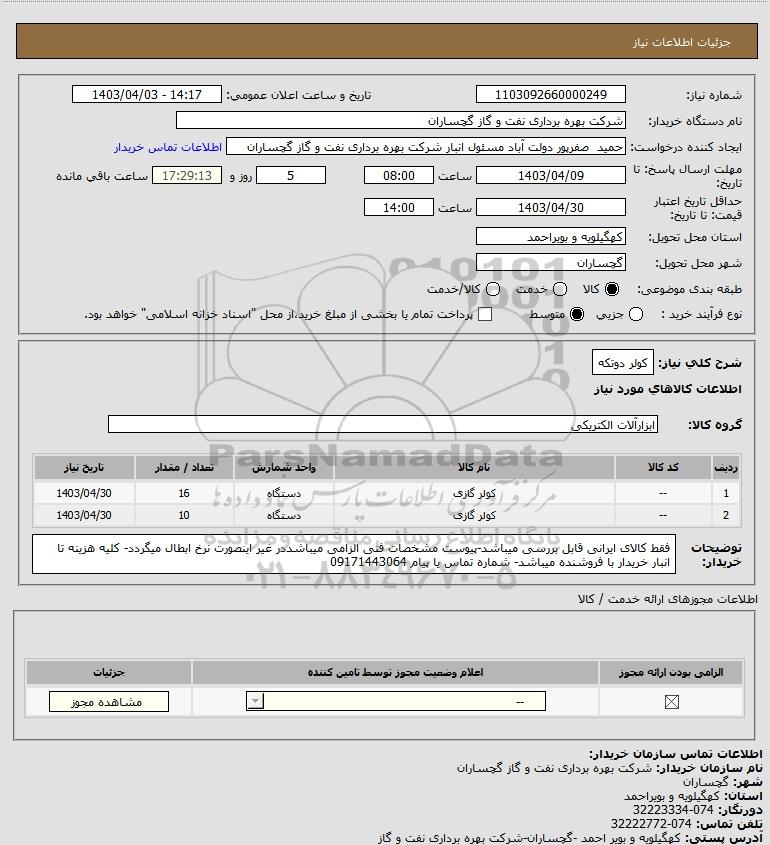Screen dimensions: 770x845
Task: Click row 1 unit دستگاه
Action: click(283, 493)
